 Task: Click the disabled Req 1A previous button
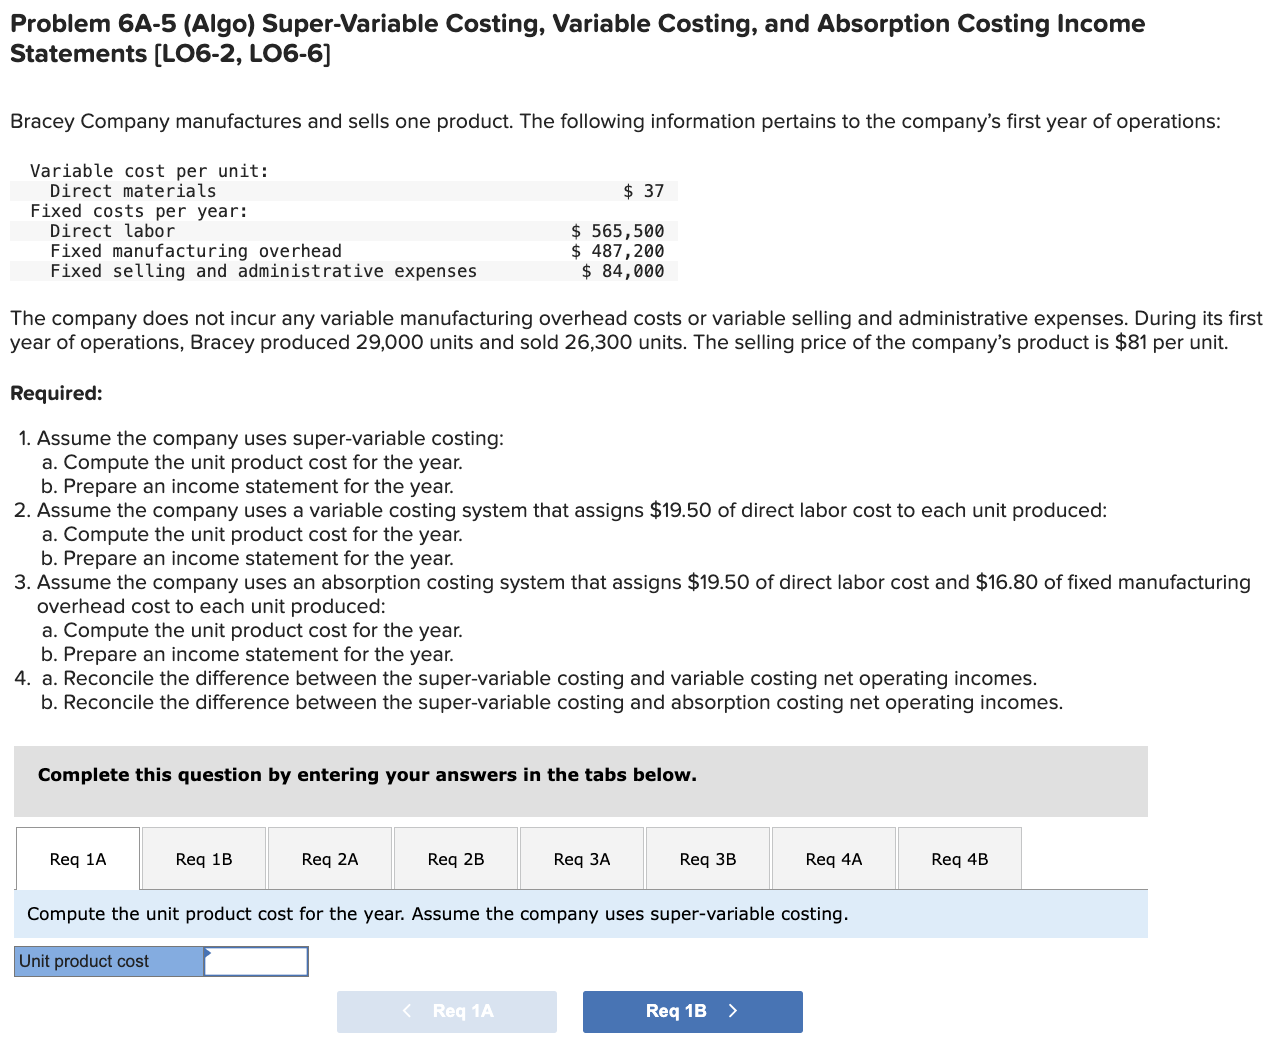pyautogui.click(x=447, y=1011)
